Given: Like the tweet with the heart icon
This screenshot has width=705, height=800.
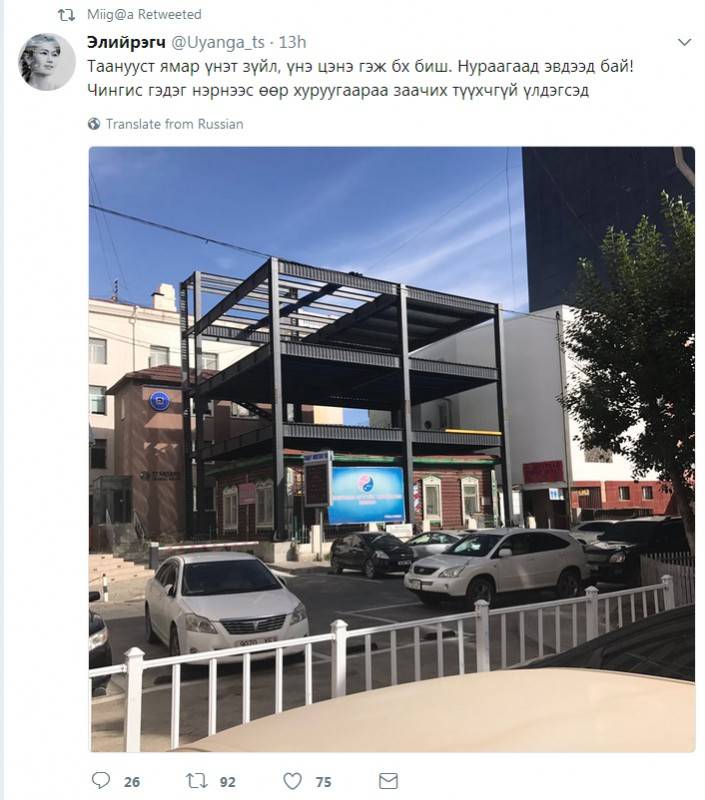Looking at the screenshot, I should (292, 781).
